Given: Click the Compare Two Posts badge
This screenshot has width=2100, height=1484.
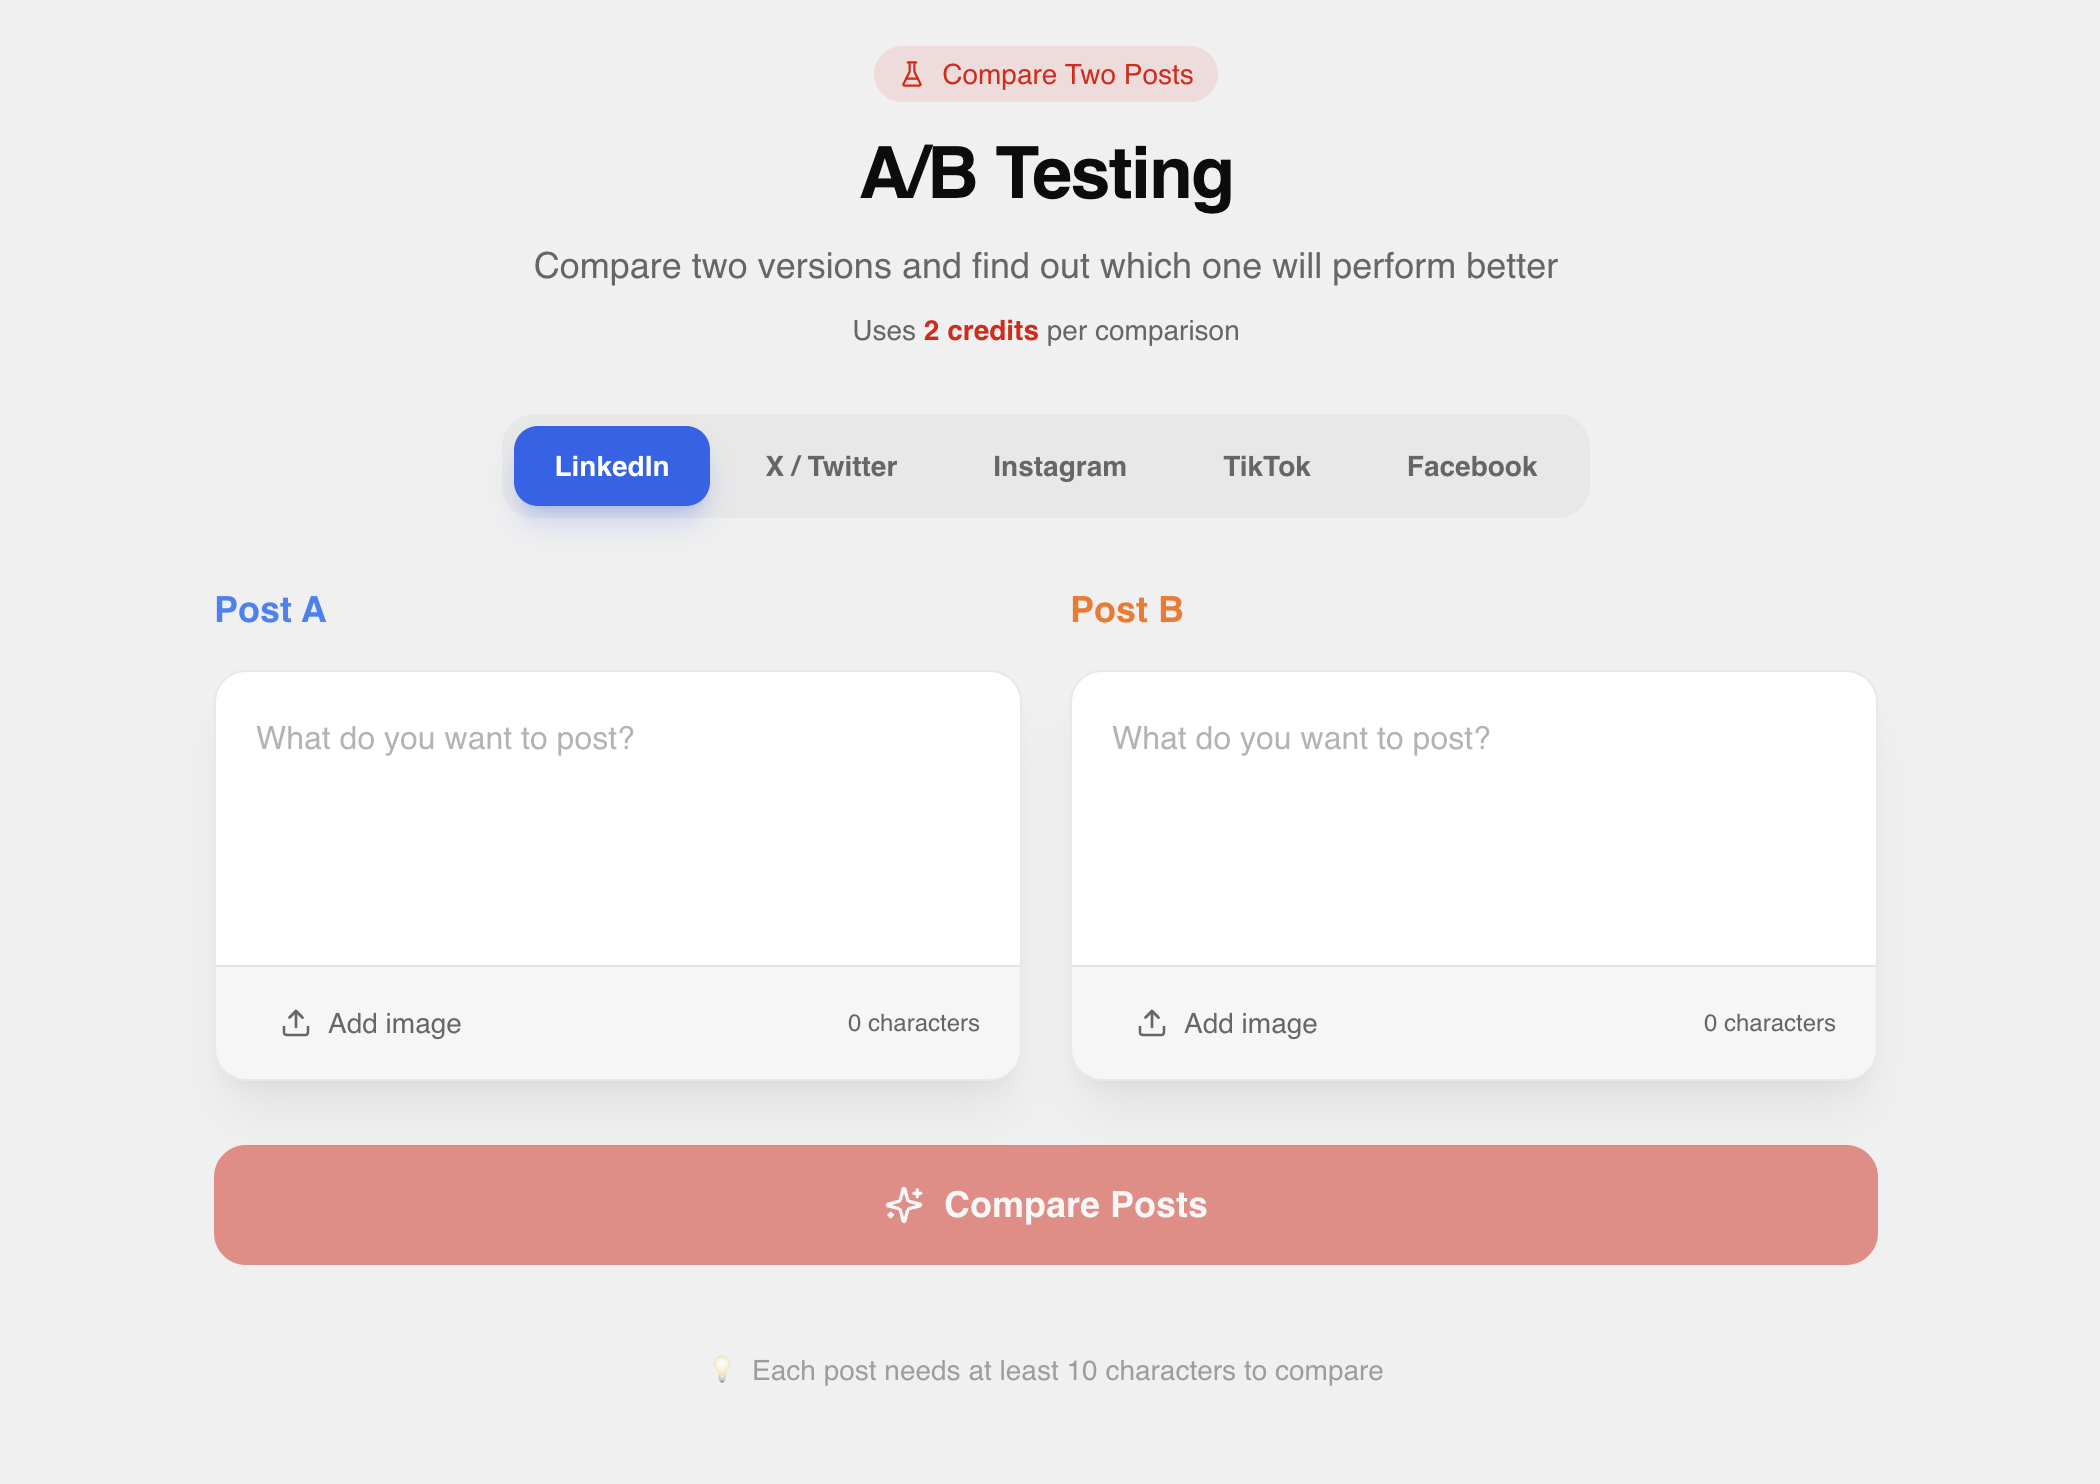Looking at the screenshot, I should tap(1046, 73).
